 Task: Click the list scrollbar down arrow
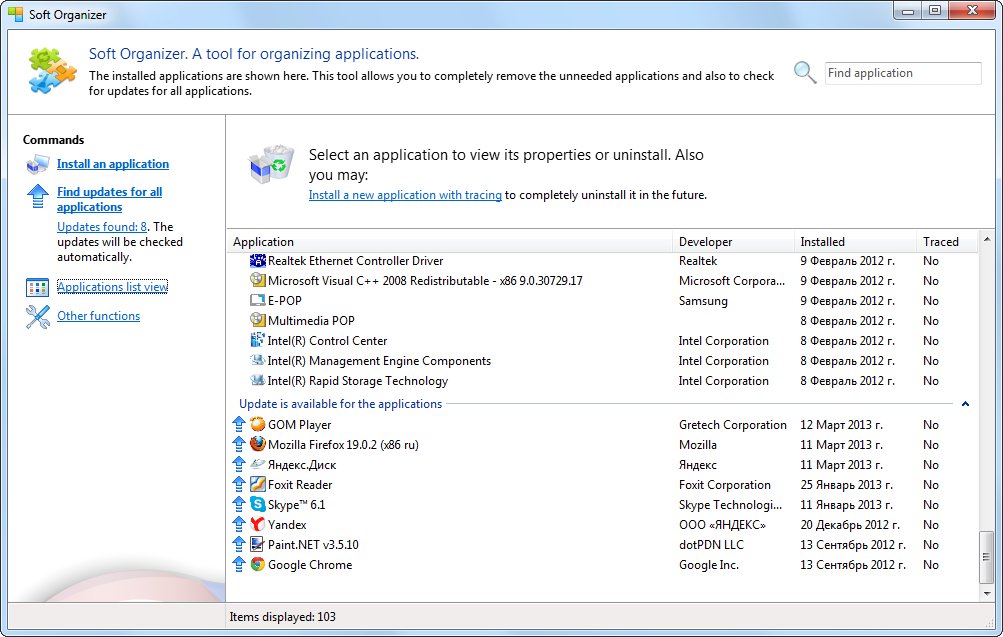[x=986, y=594]
